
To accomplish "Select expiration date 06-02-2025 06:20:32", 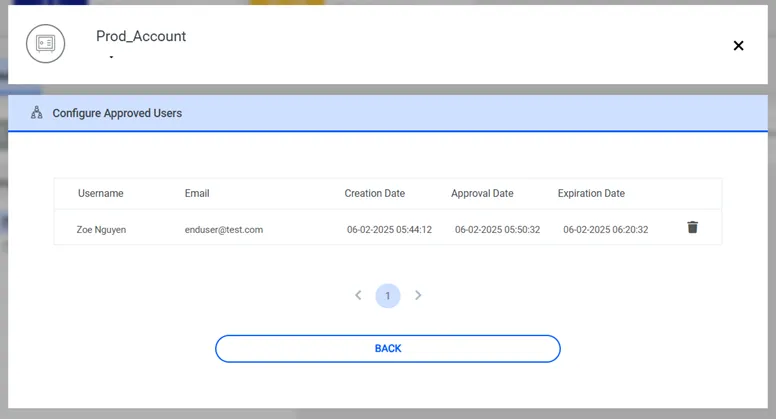I will tap(606, 230).
